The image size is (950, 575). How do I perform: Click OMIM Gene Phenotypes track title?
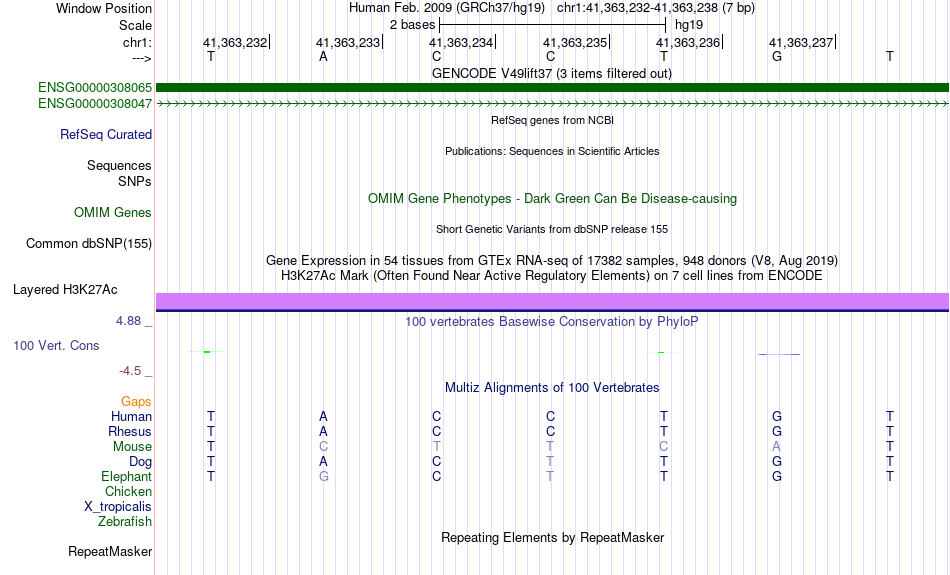point(552,199)
